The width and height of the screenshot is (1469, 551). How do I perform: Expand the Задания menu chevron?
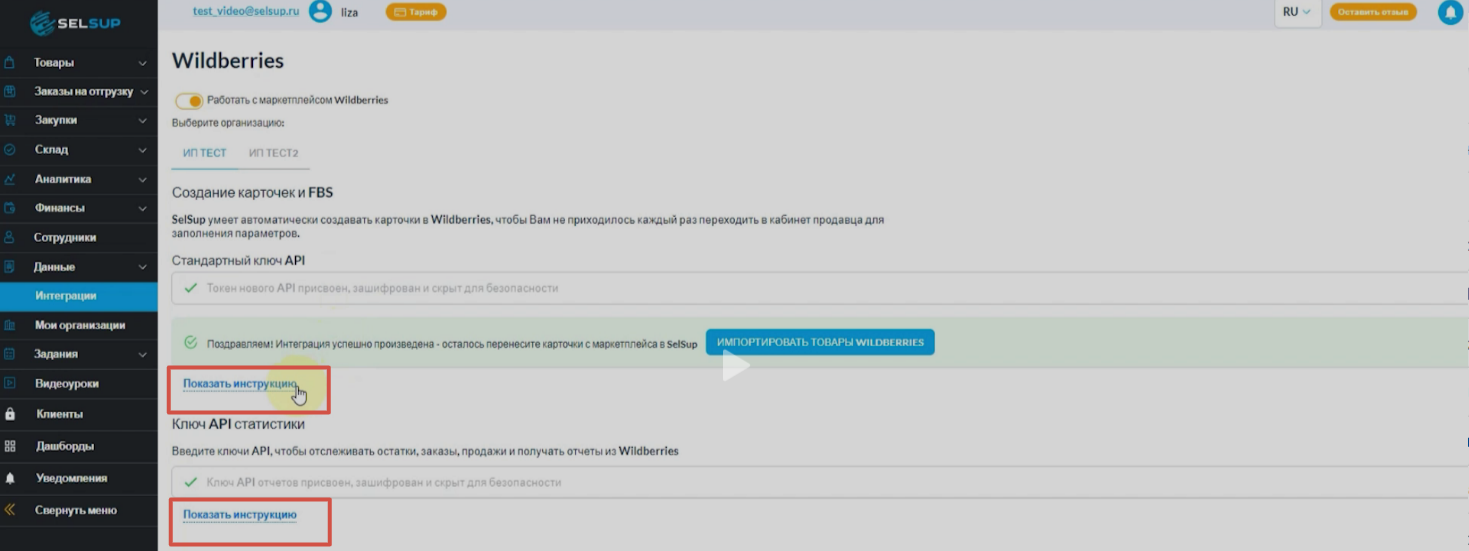[x=143, y=355]
